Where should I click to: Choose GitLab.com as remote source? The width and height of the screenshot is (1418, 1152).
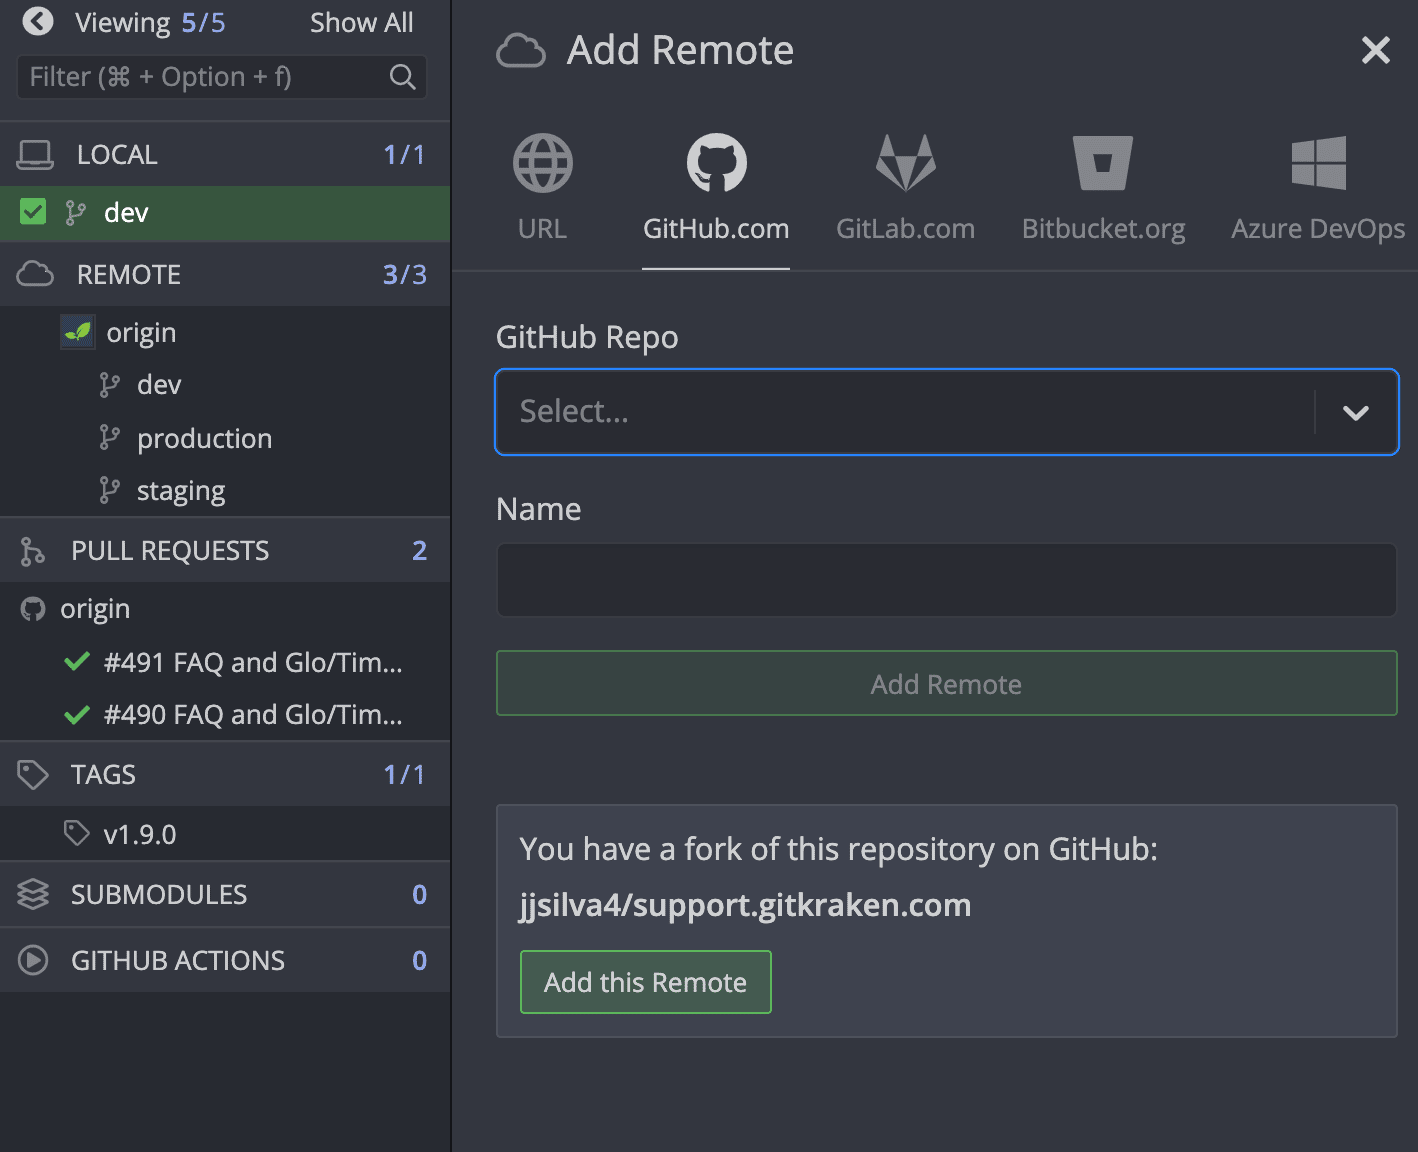[905, 162]
